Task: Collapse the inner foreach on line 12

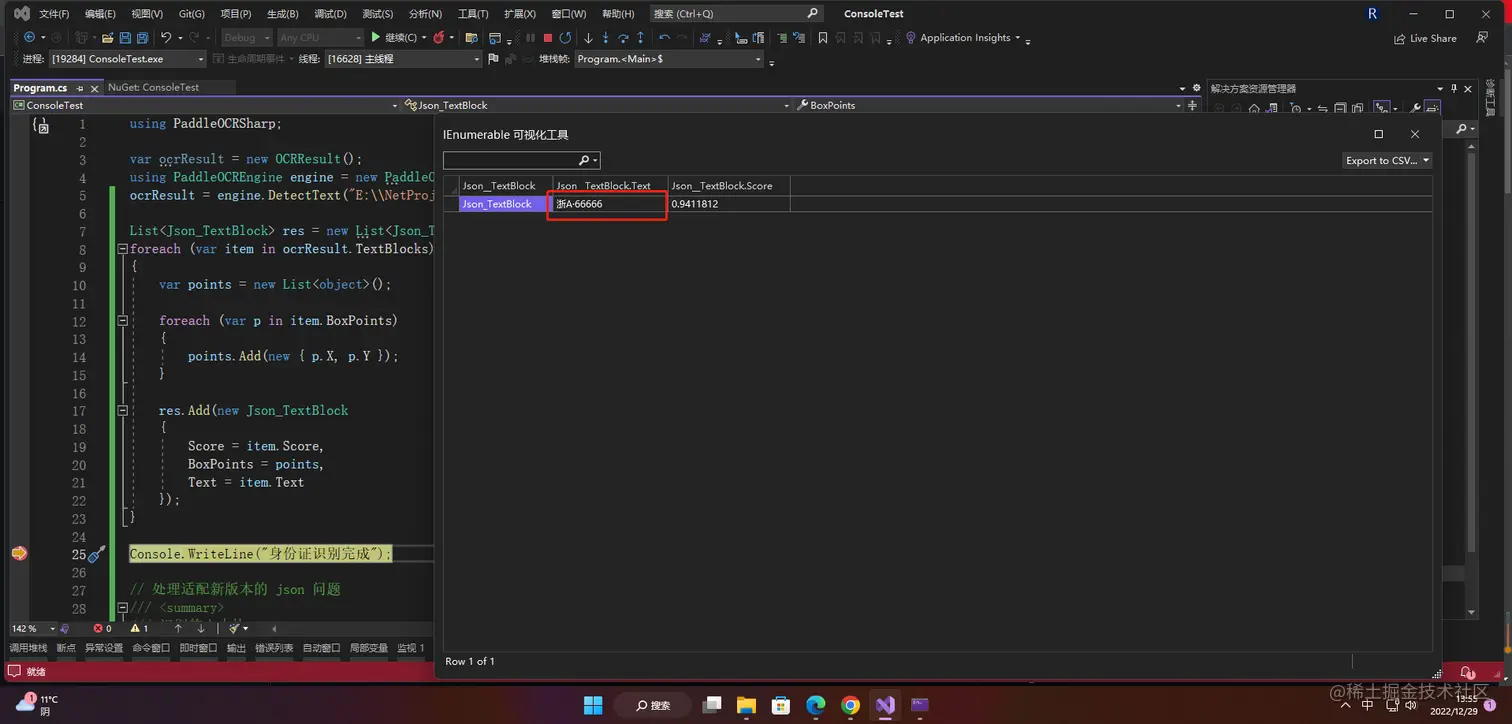Action: (122, 321)
